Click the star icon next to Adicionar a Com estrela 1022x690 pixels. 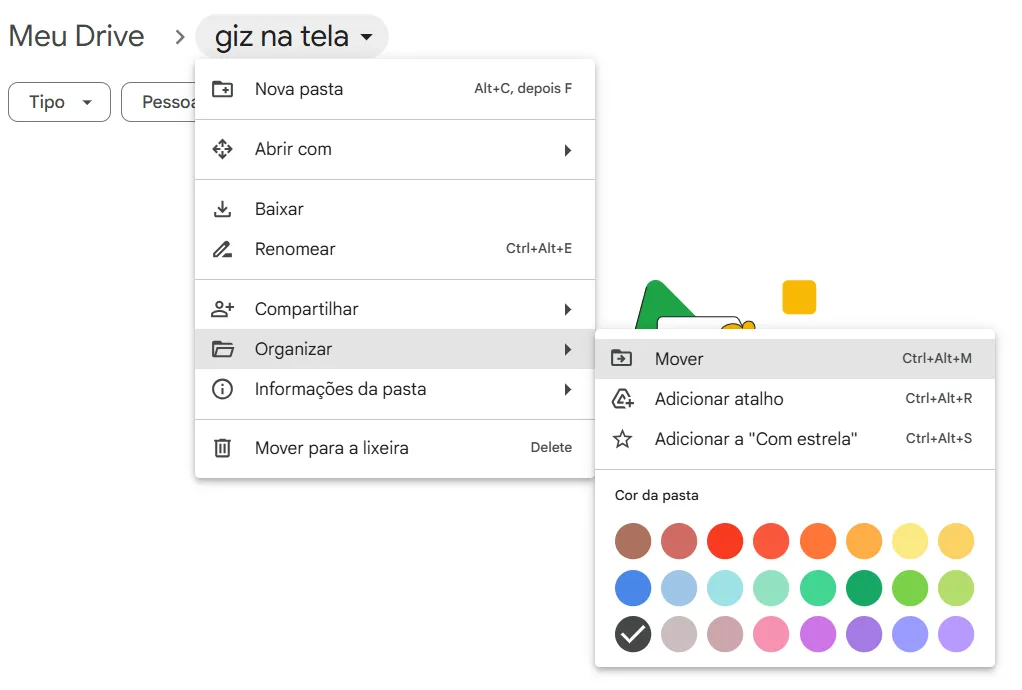(623, 438)
